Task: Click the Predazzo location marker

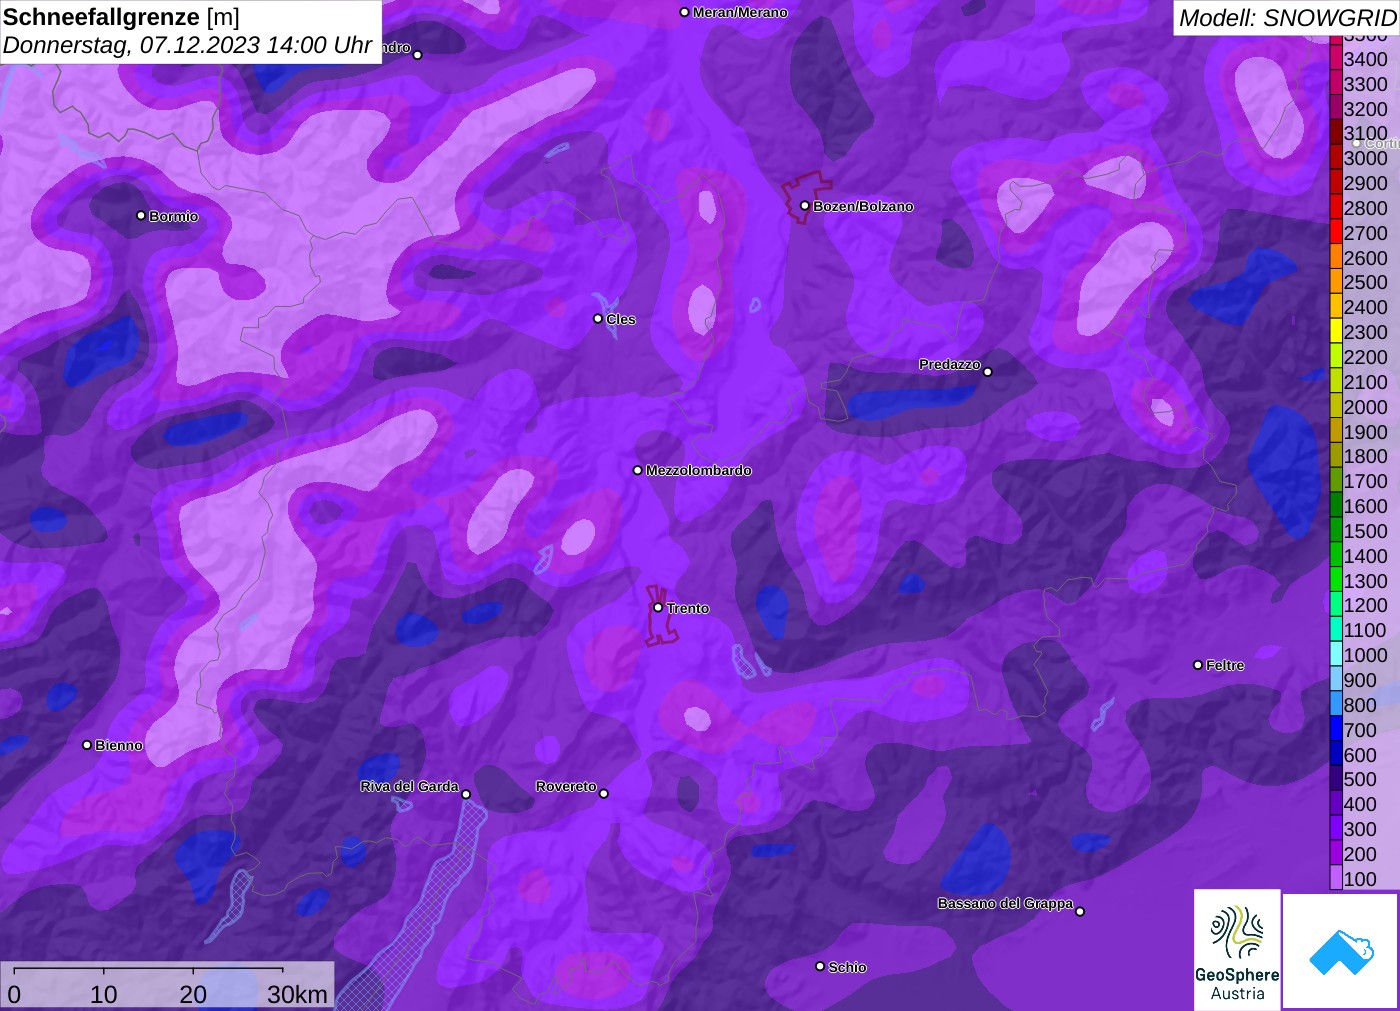Action: [x=988, y=372]
